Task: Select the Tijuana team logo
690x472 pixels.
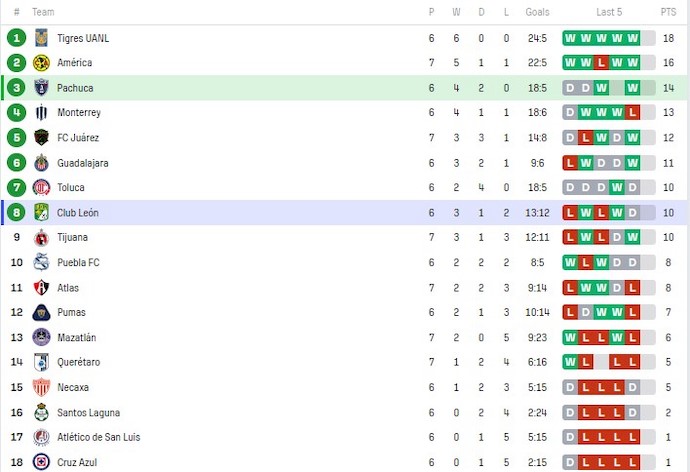Action: point(41,238)
